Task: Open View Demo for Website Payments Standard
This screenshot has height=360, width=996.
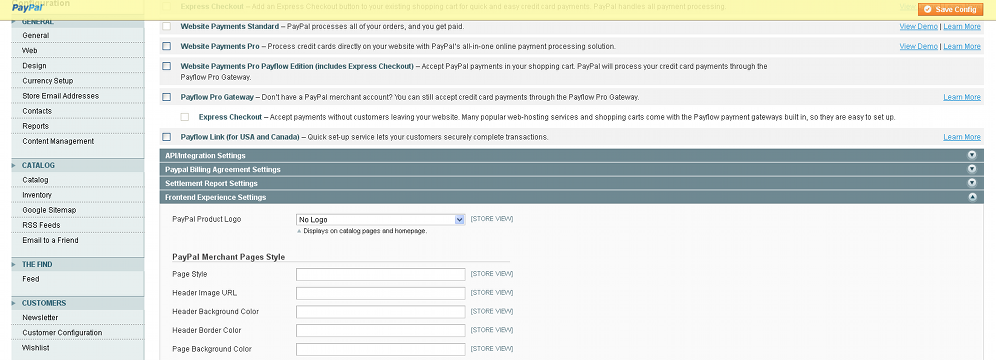Action: pos(919,27)
